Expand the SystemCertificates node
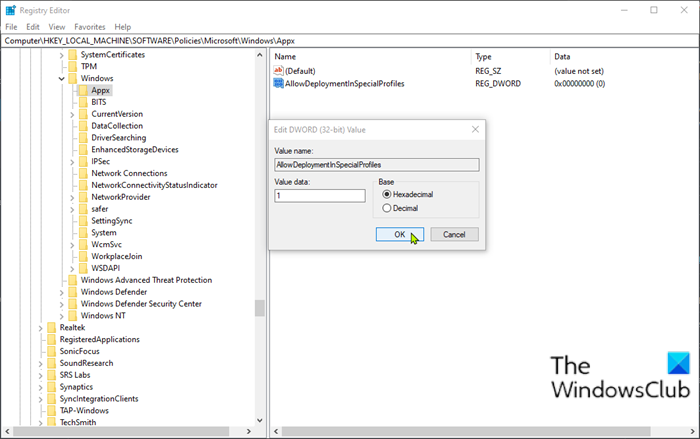 (x=62, y=55)
